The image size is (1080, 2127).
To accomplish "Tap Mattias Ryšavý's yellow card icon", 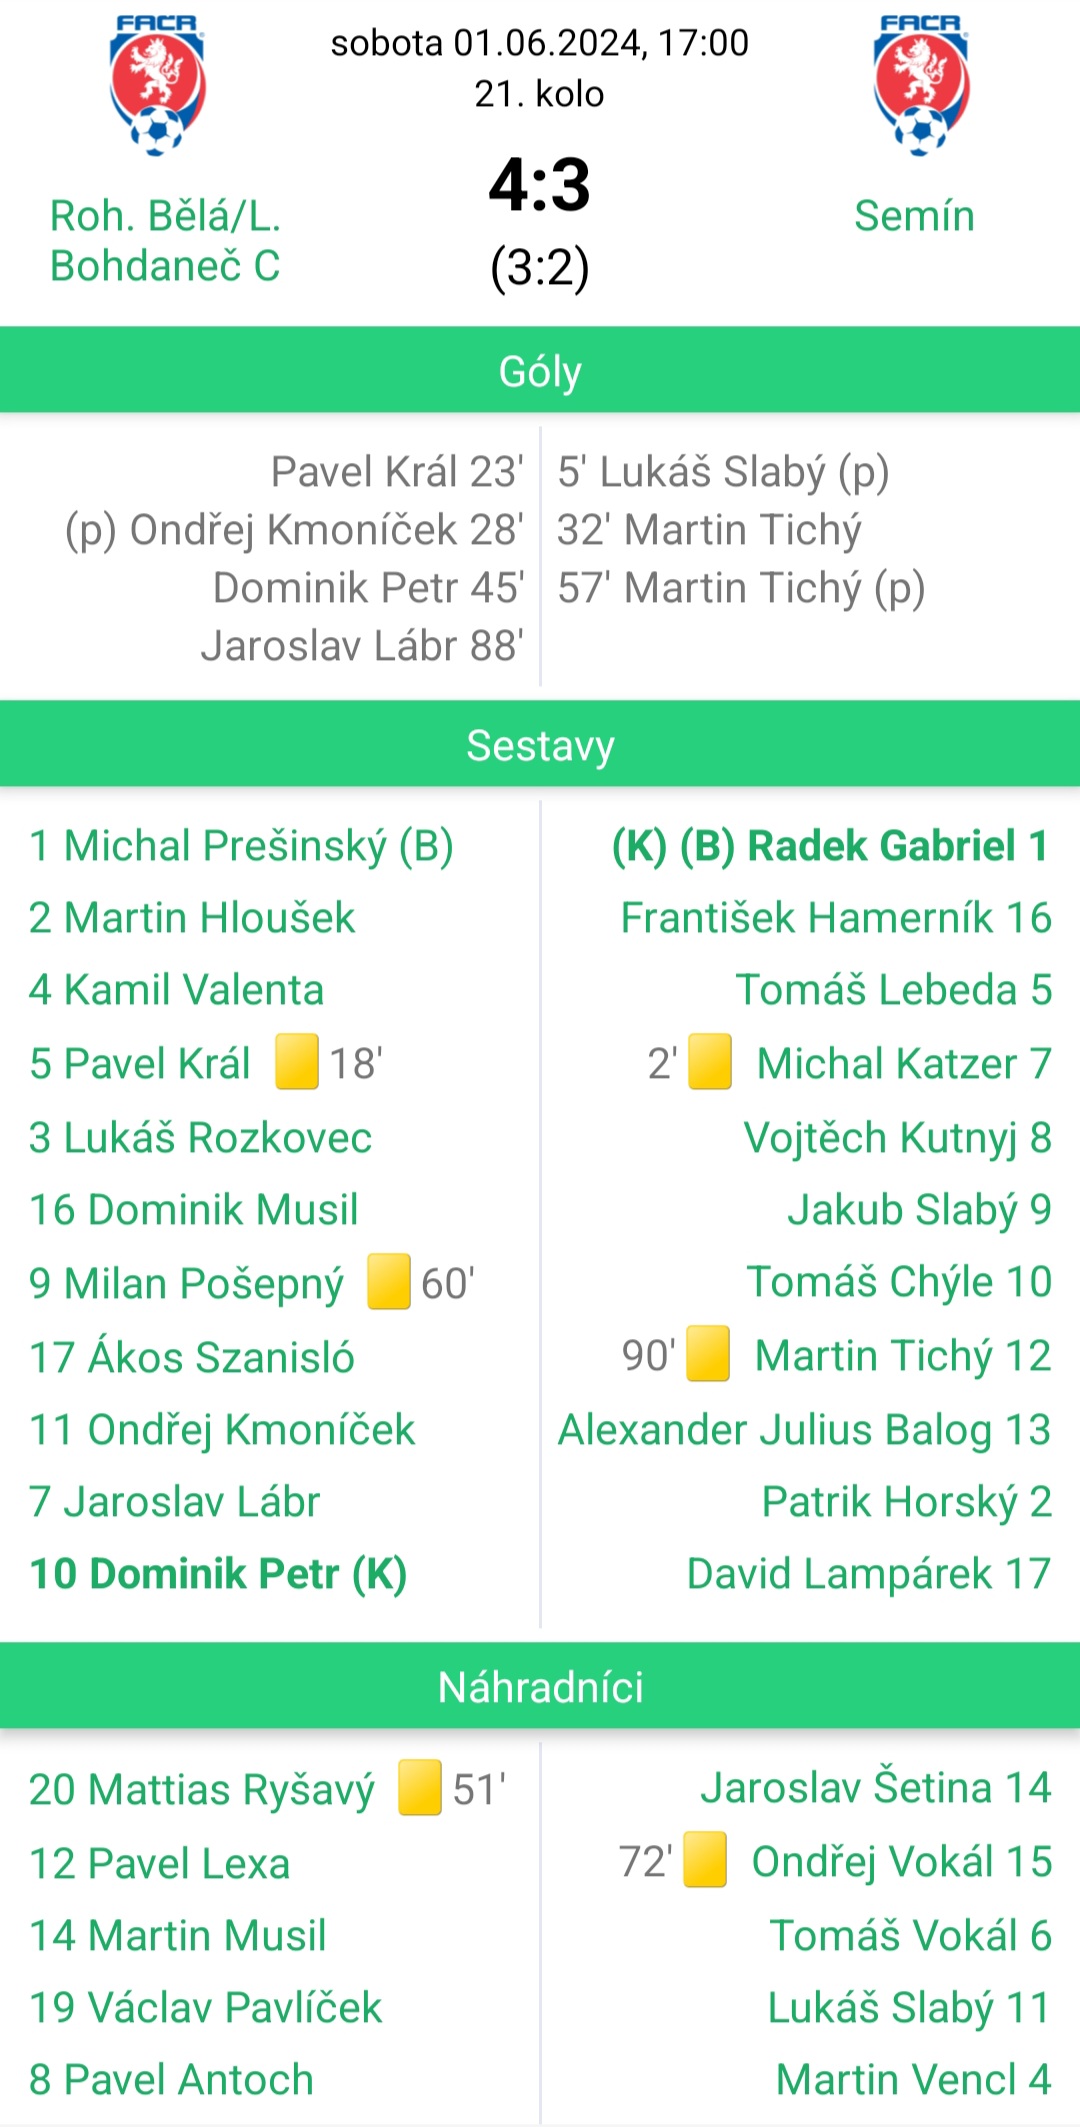I will point(420,1787).
